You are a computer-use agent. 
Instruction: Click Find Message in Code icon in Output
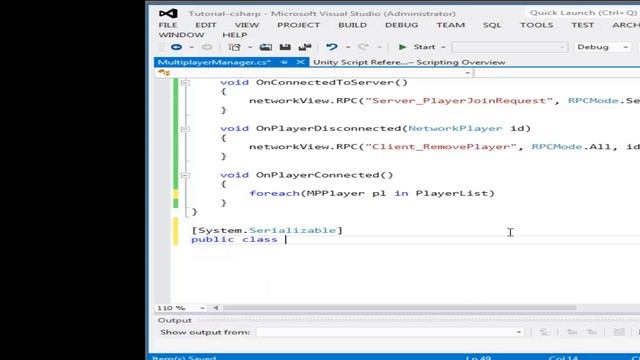(x=545, y=332)
